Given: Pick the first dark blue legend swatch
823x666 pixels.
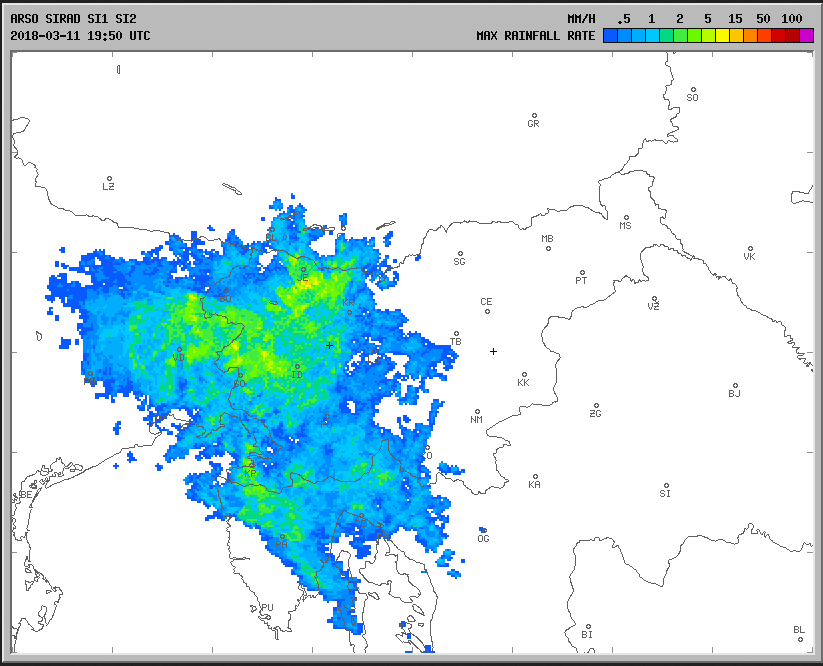Looking at the screenshot, I should pyautogui.click(x=610, y=36).
